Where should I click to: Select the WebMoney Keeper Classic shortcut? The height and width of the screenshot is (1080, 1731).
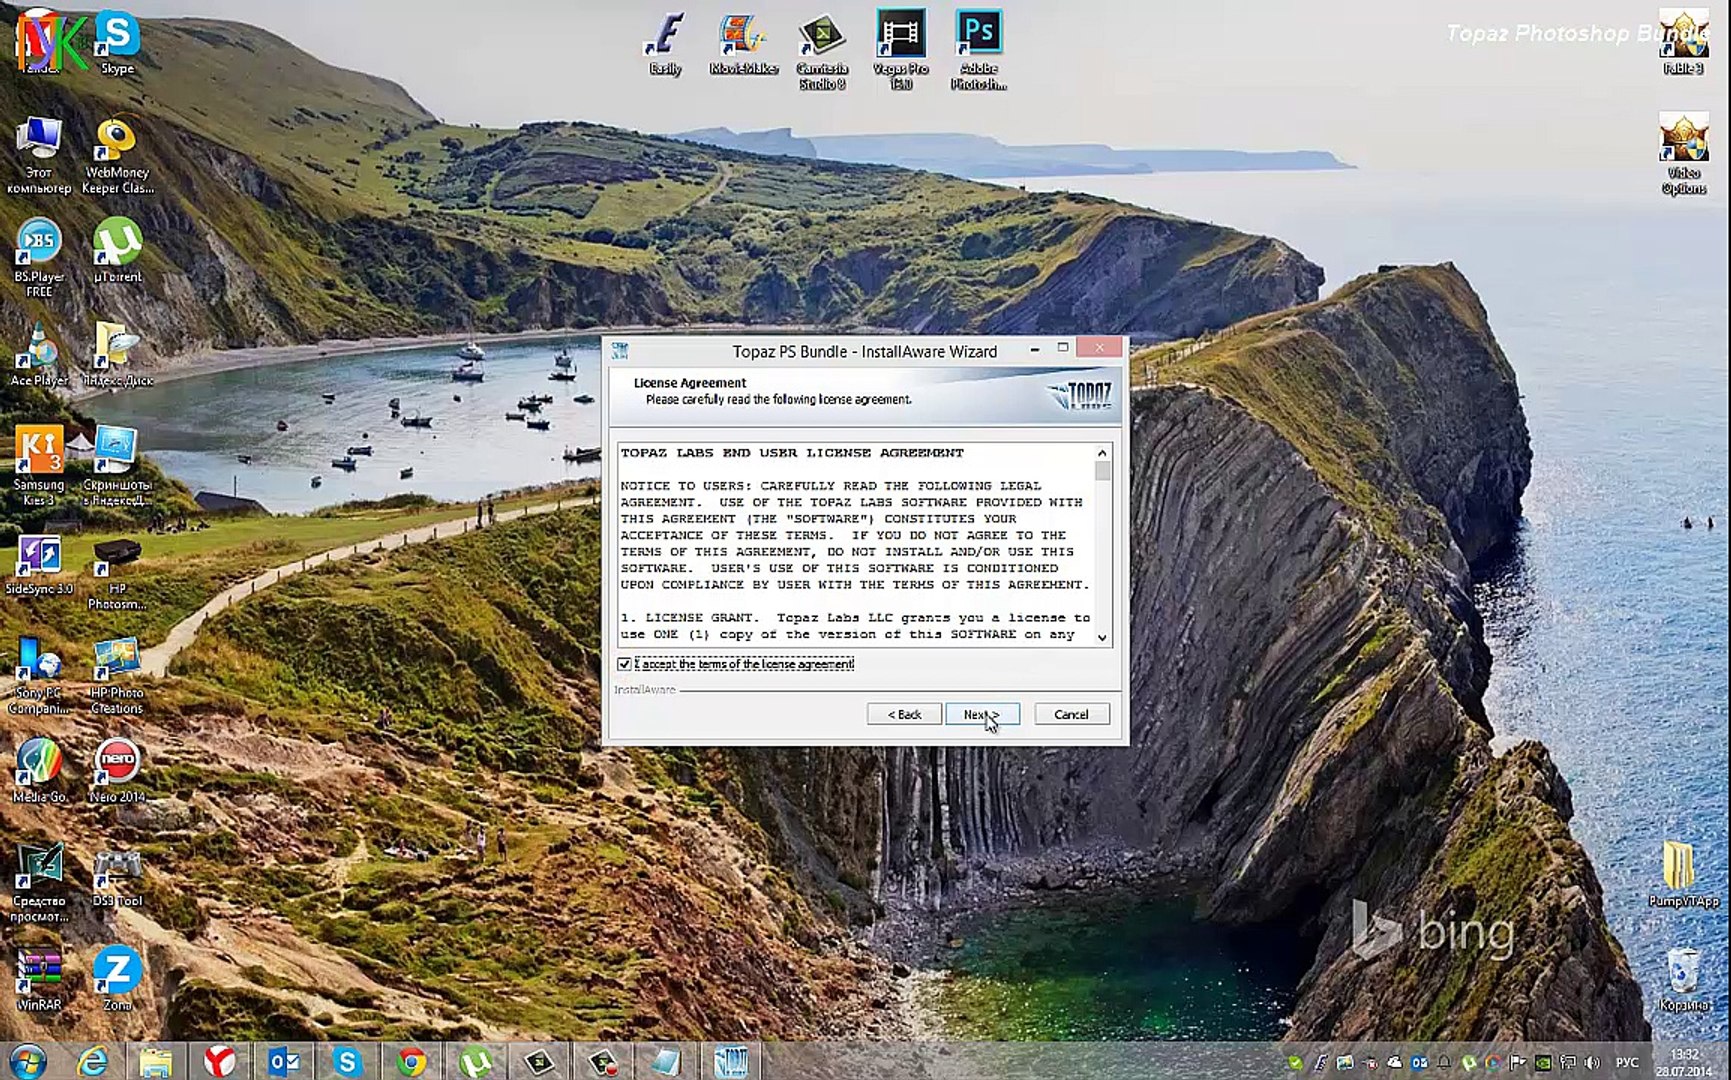click(117, 154)
